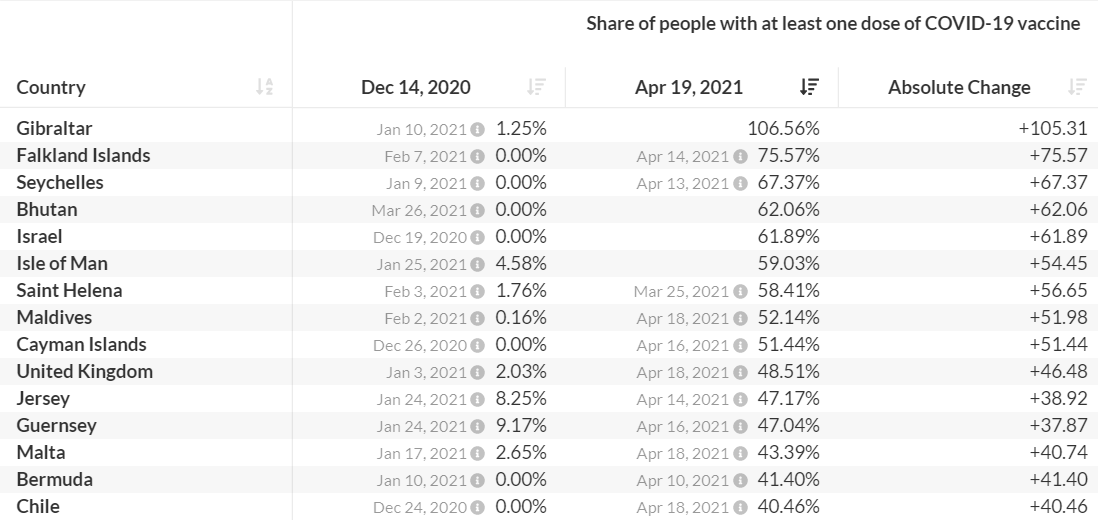Click info icon next to Israel Dec 19, 2020

coord(478,237)
